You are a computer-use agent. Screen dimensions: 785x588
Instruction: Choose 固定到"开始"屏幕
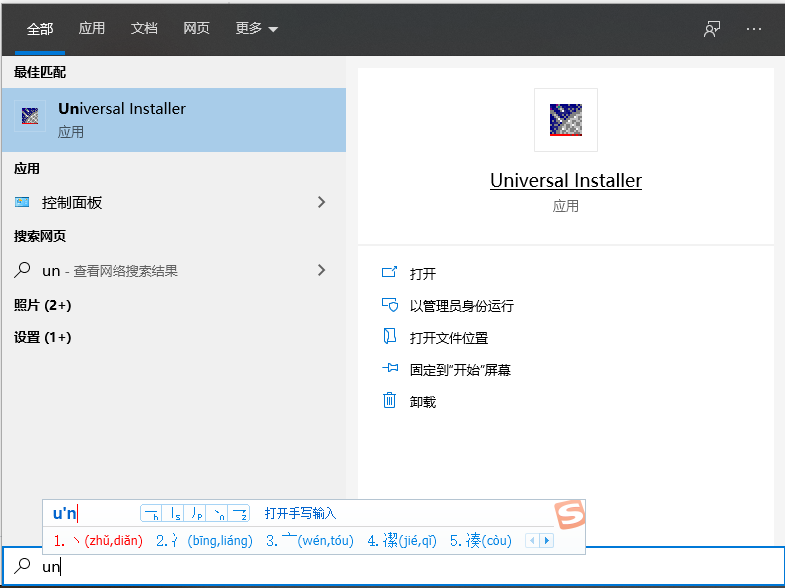point(460,370)
